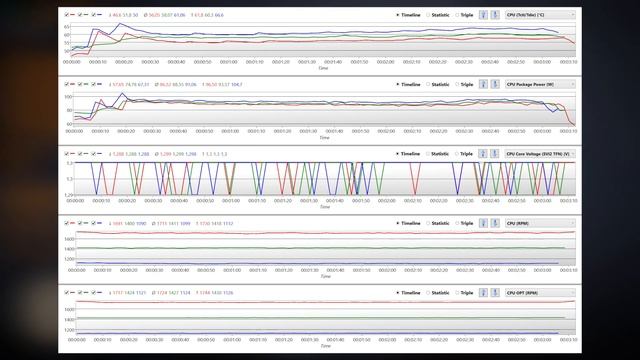This screenshot has width=640, height=360.
Task: Toggle blue series checkbox in CPU [RPM] chart
Action: pyautogui.click(x=93, y=223)
